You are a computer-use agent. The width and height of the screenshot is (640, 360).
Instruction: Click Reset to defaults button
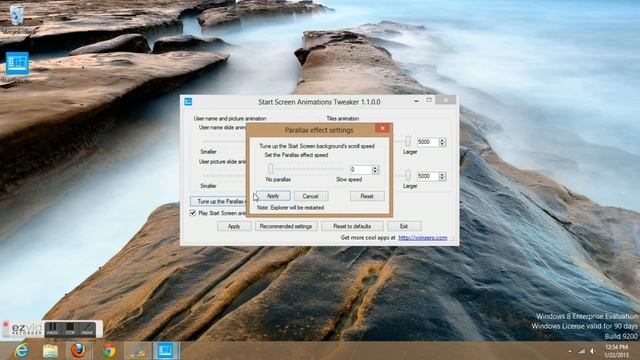tap(352, 226)
